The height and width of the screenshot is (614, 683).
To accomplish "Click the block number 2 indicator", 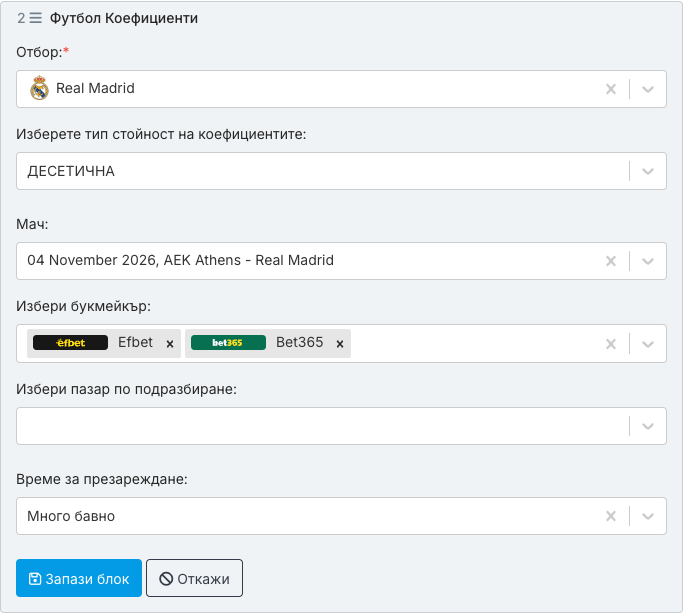I will pyautogui.click(x=21, y=18).
